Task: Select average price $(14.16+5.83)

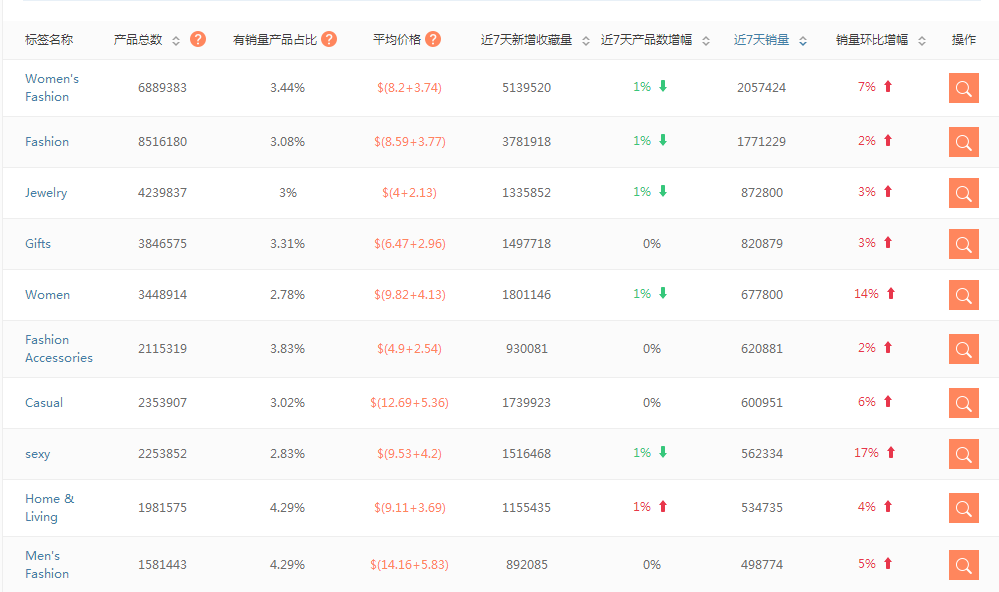Action: tap(409, 565)
